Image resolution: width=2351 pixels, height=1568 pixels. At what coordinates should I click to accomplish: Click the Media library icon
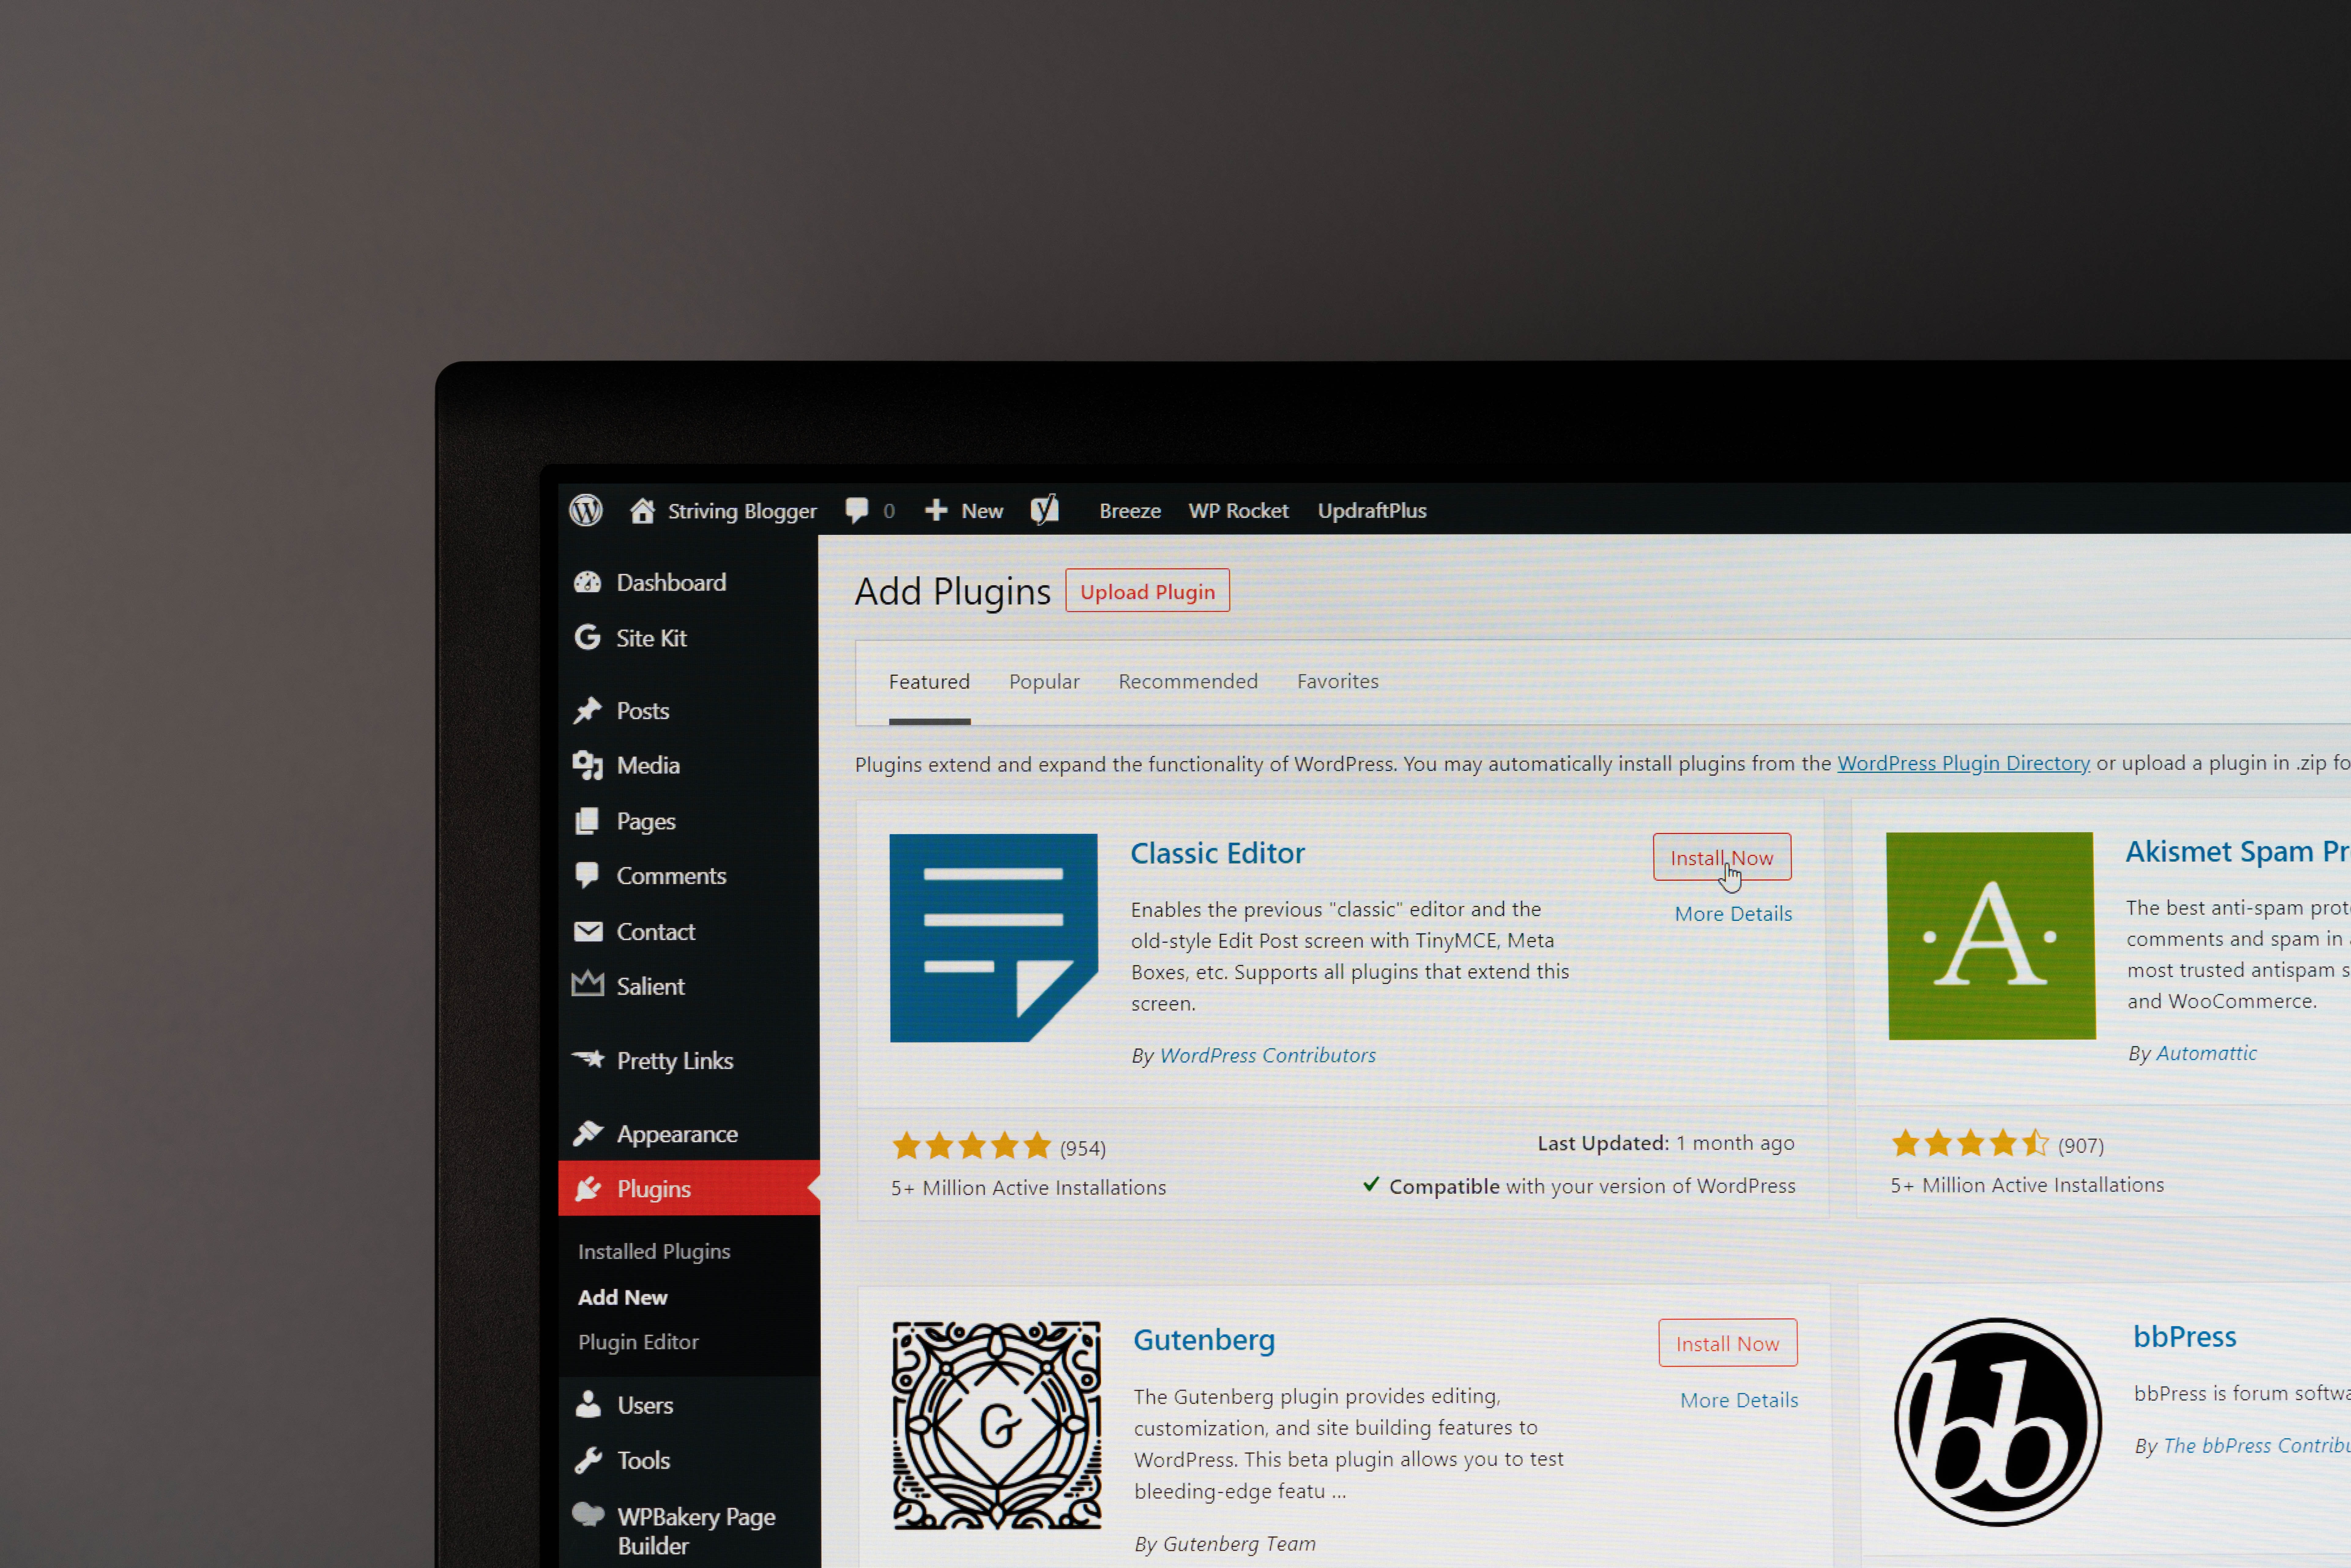click(588, 765)
